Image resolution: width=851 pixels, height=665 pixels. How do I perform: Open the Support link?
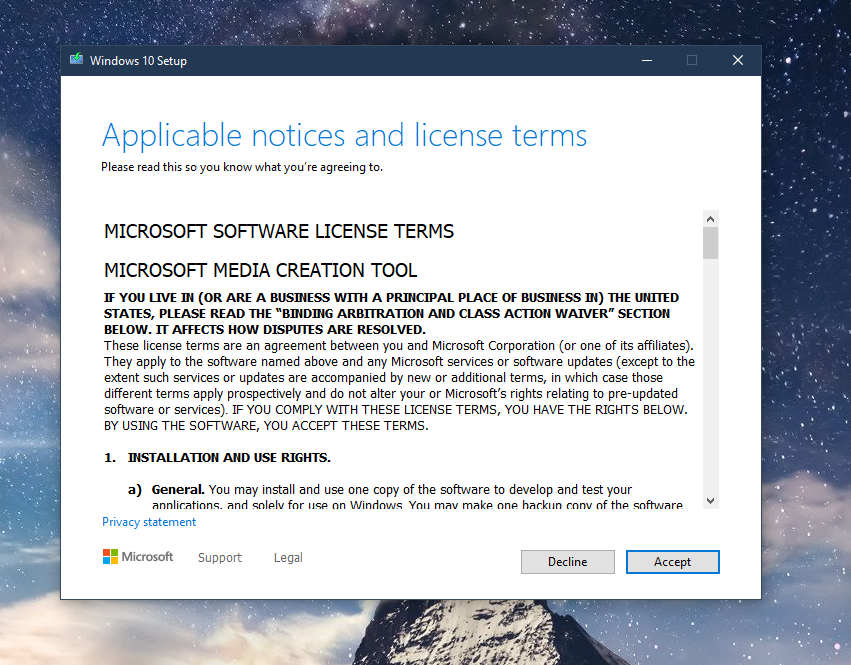pyautogui.click(x=220, y=558)
